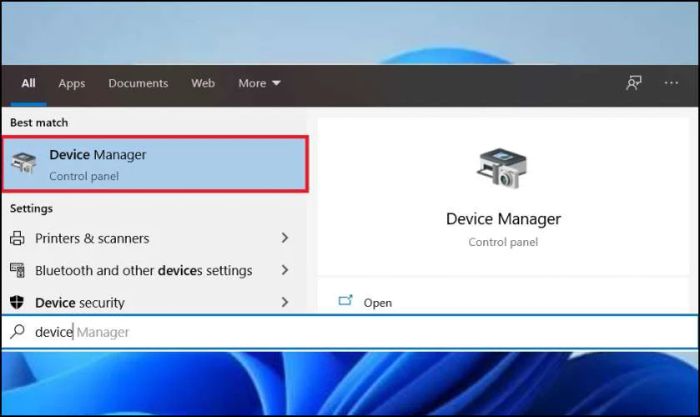
Task: Expand Printers & scanners chevron arrow
Action: [285, 238]
